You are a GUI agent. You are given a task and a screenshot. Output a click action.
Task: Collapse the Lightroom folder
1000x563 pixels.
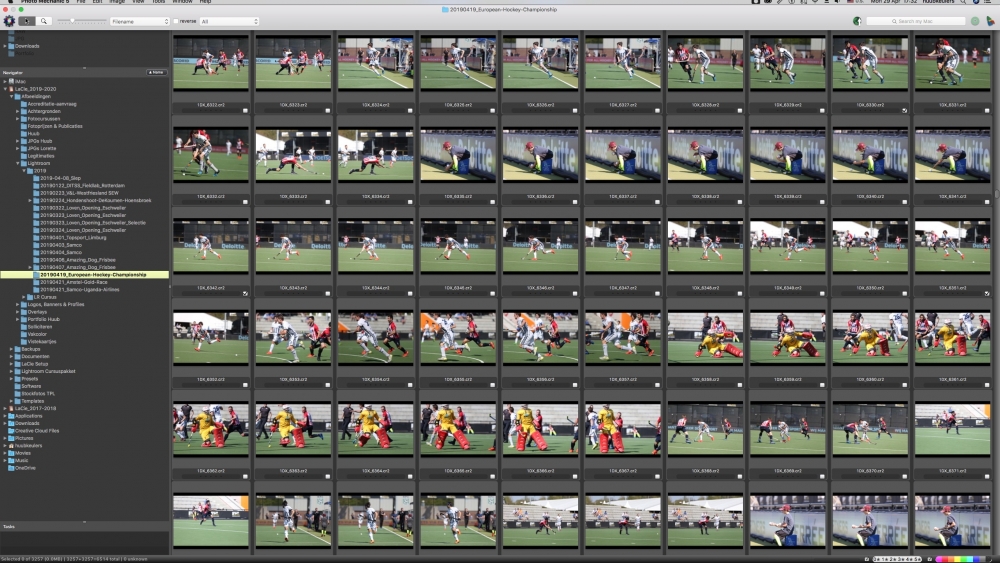(x=17, y=163)
